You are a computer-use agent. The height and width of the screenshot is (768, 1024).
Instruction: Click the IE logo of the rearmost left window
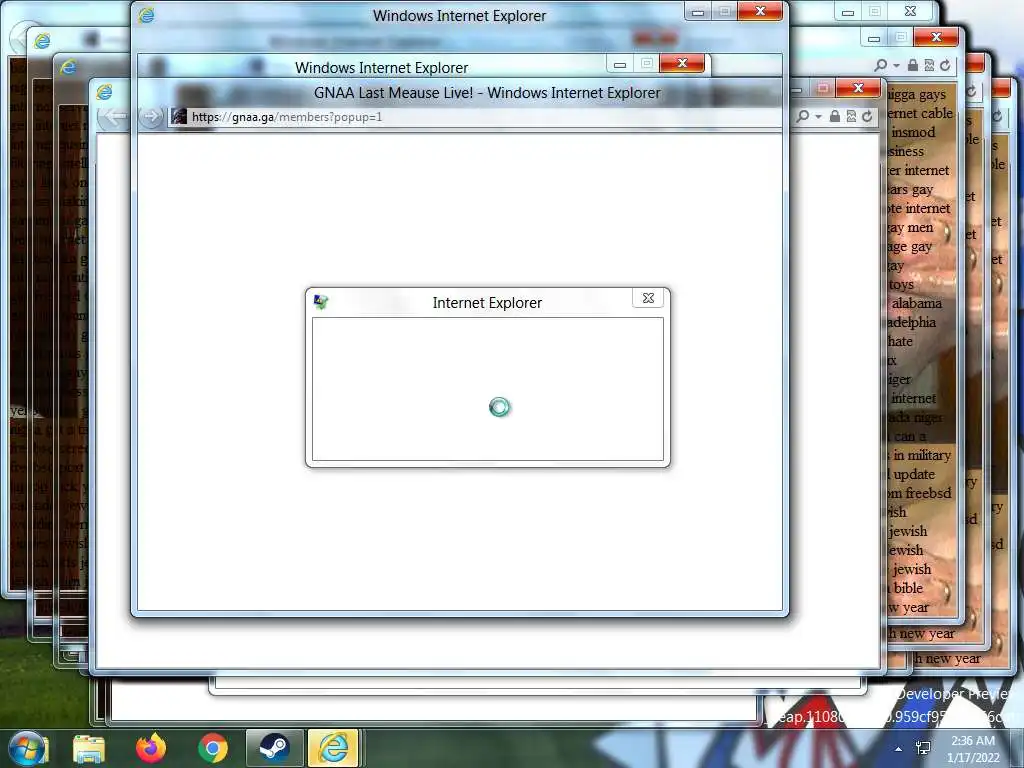point(42,40)
